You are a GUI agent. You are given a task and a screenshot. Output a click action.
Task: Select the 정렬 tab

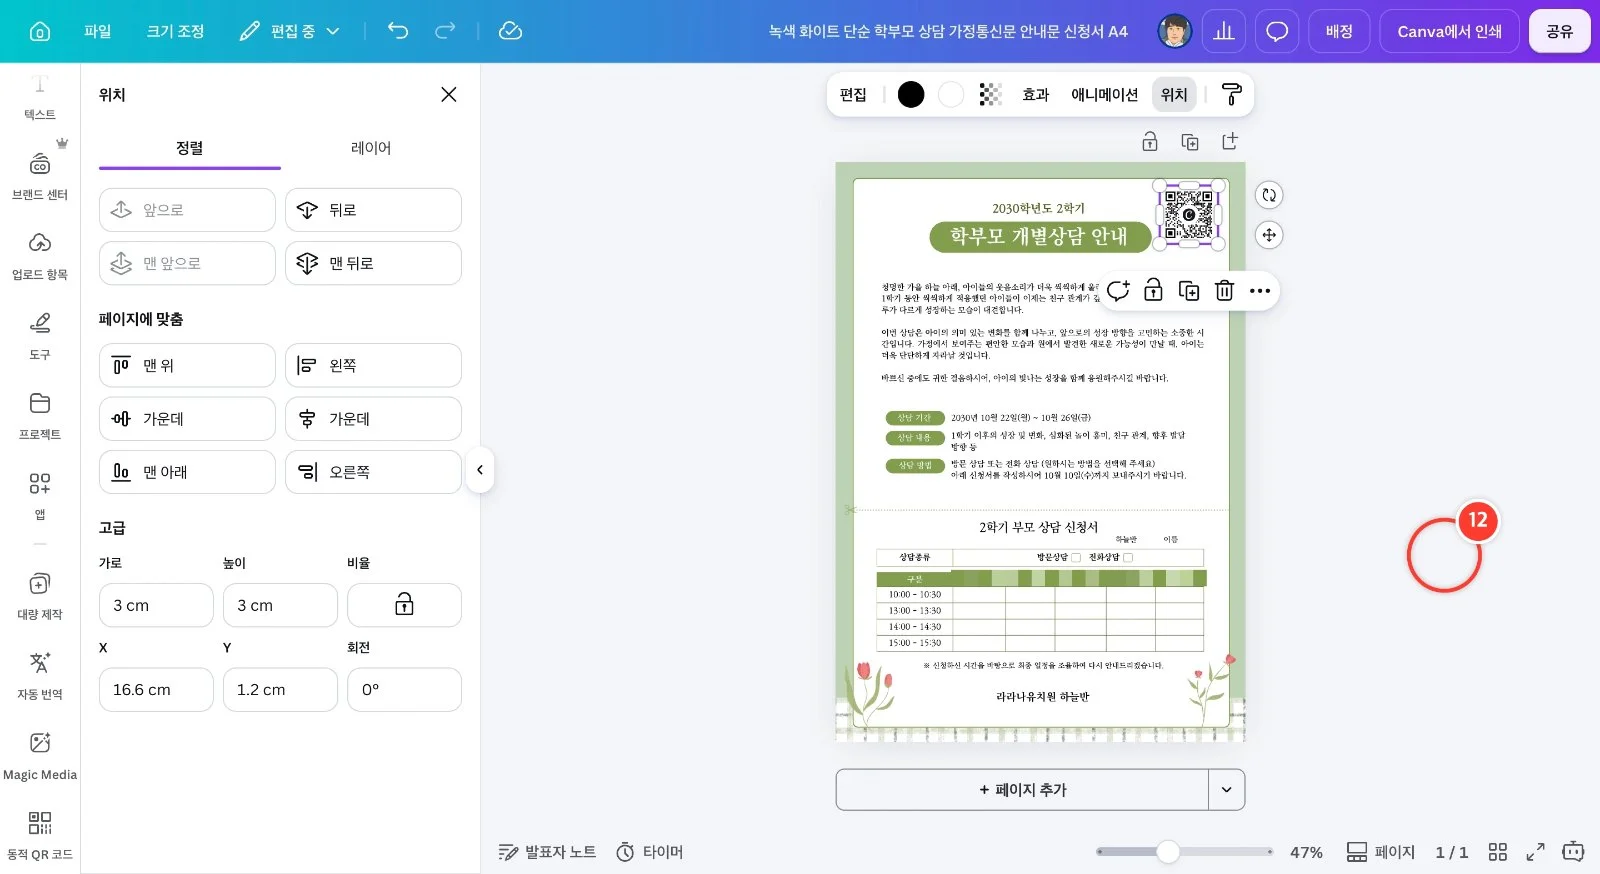pyautogui.click(x=190, y=148)
